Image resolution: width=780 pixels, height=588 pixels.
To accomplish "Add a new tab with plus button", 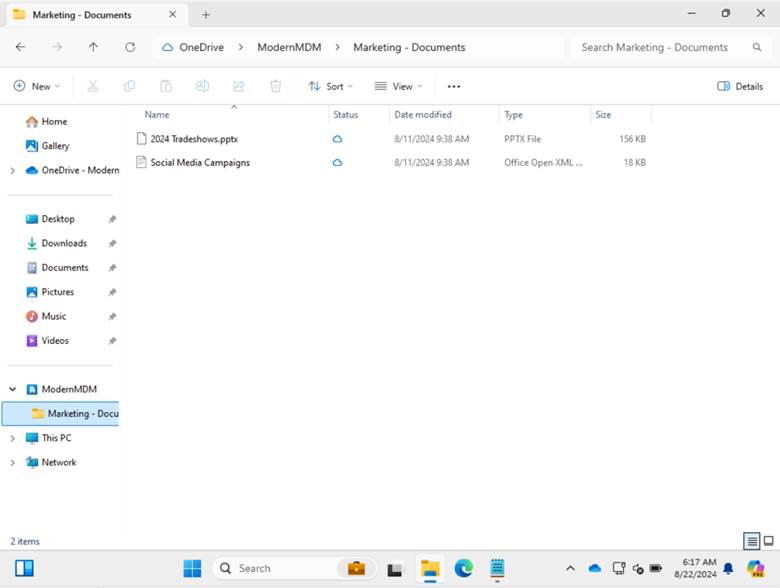I will tap(206, 15).
